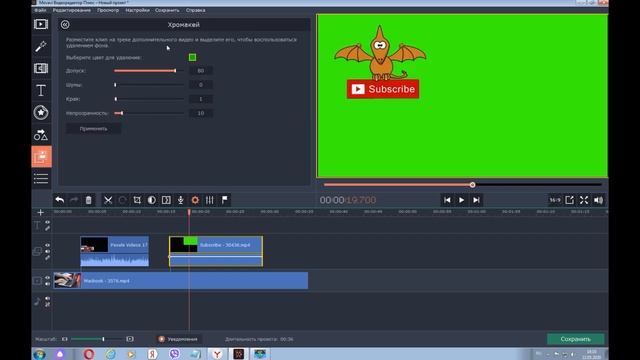Zoom out the timeline using the small scale icon
640x360 pixels.
pos(64,339)
